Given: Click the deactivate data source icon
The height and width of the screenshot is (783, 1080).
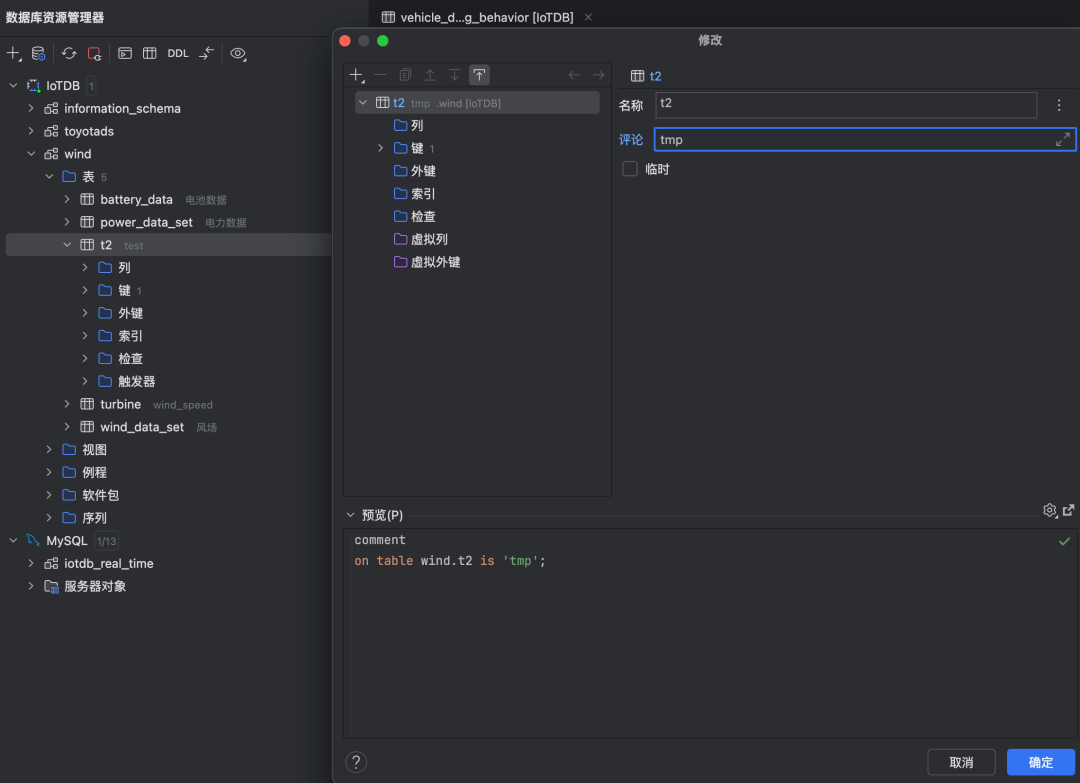Looking at the screenshot, I should [94, 54].
